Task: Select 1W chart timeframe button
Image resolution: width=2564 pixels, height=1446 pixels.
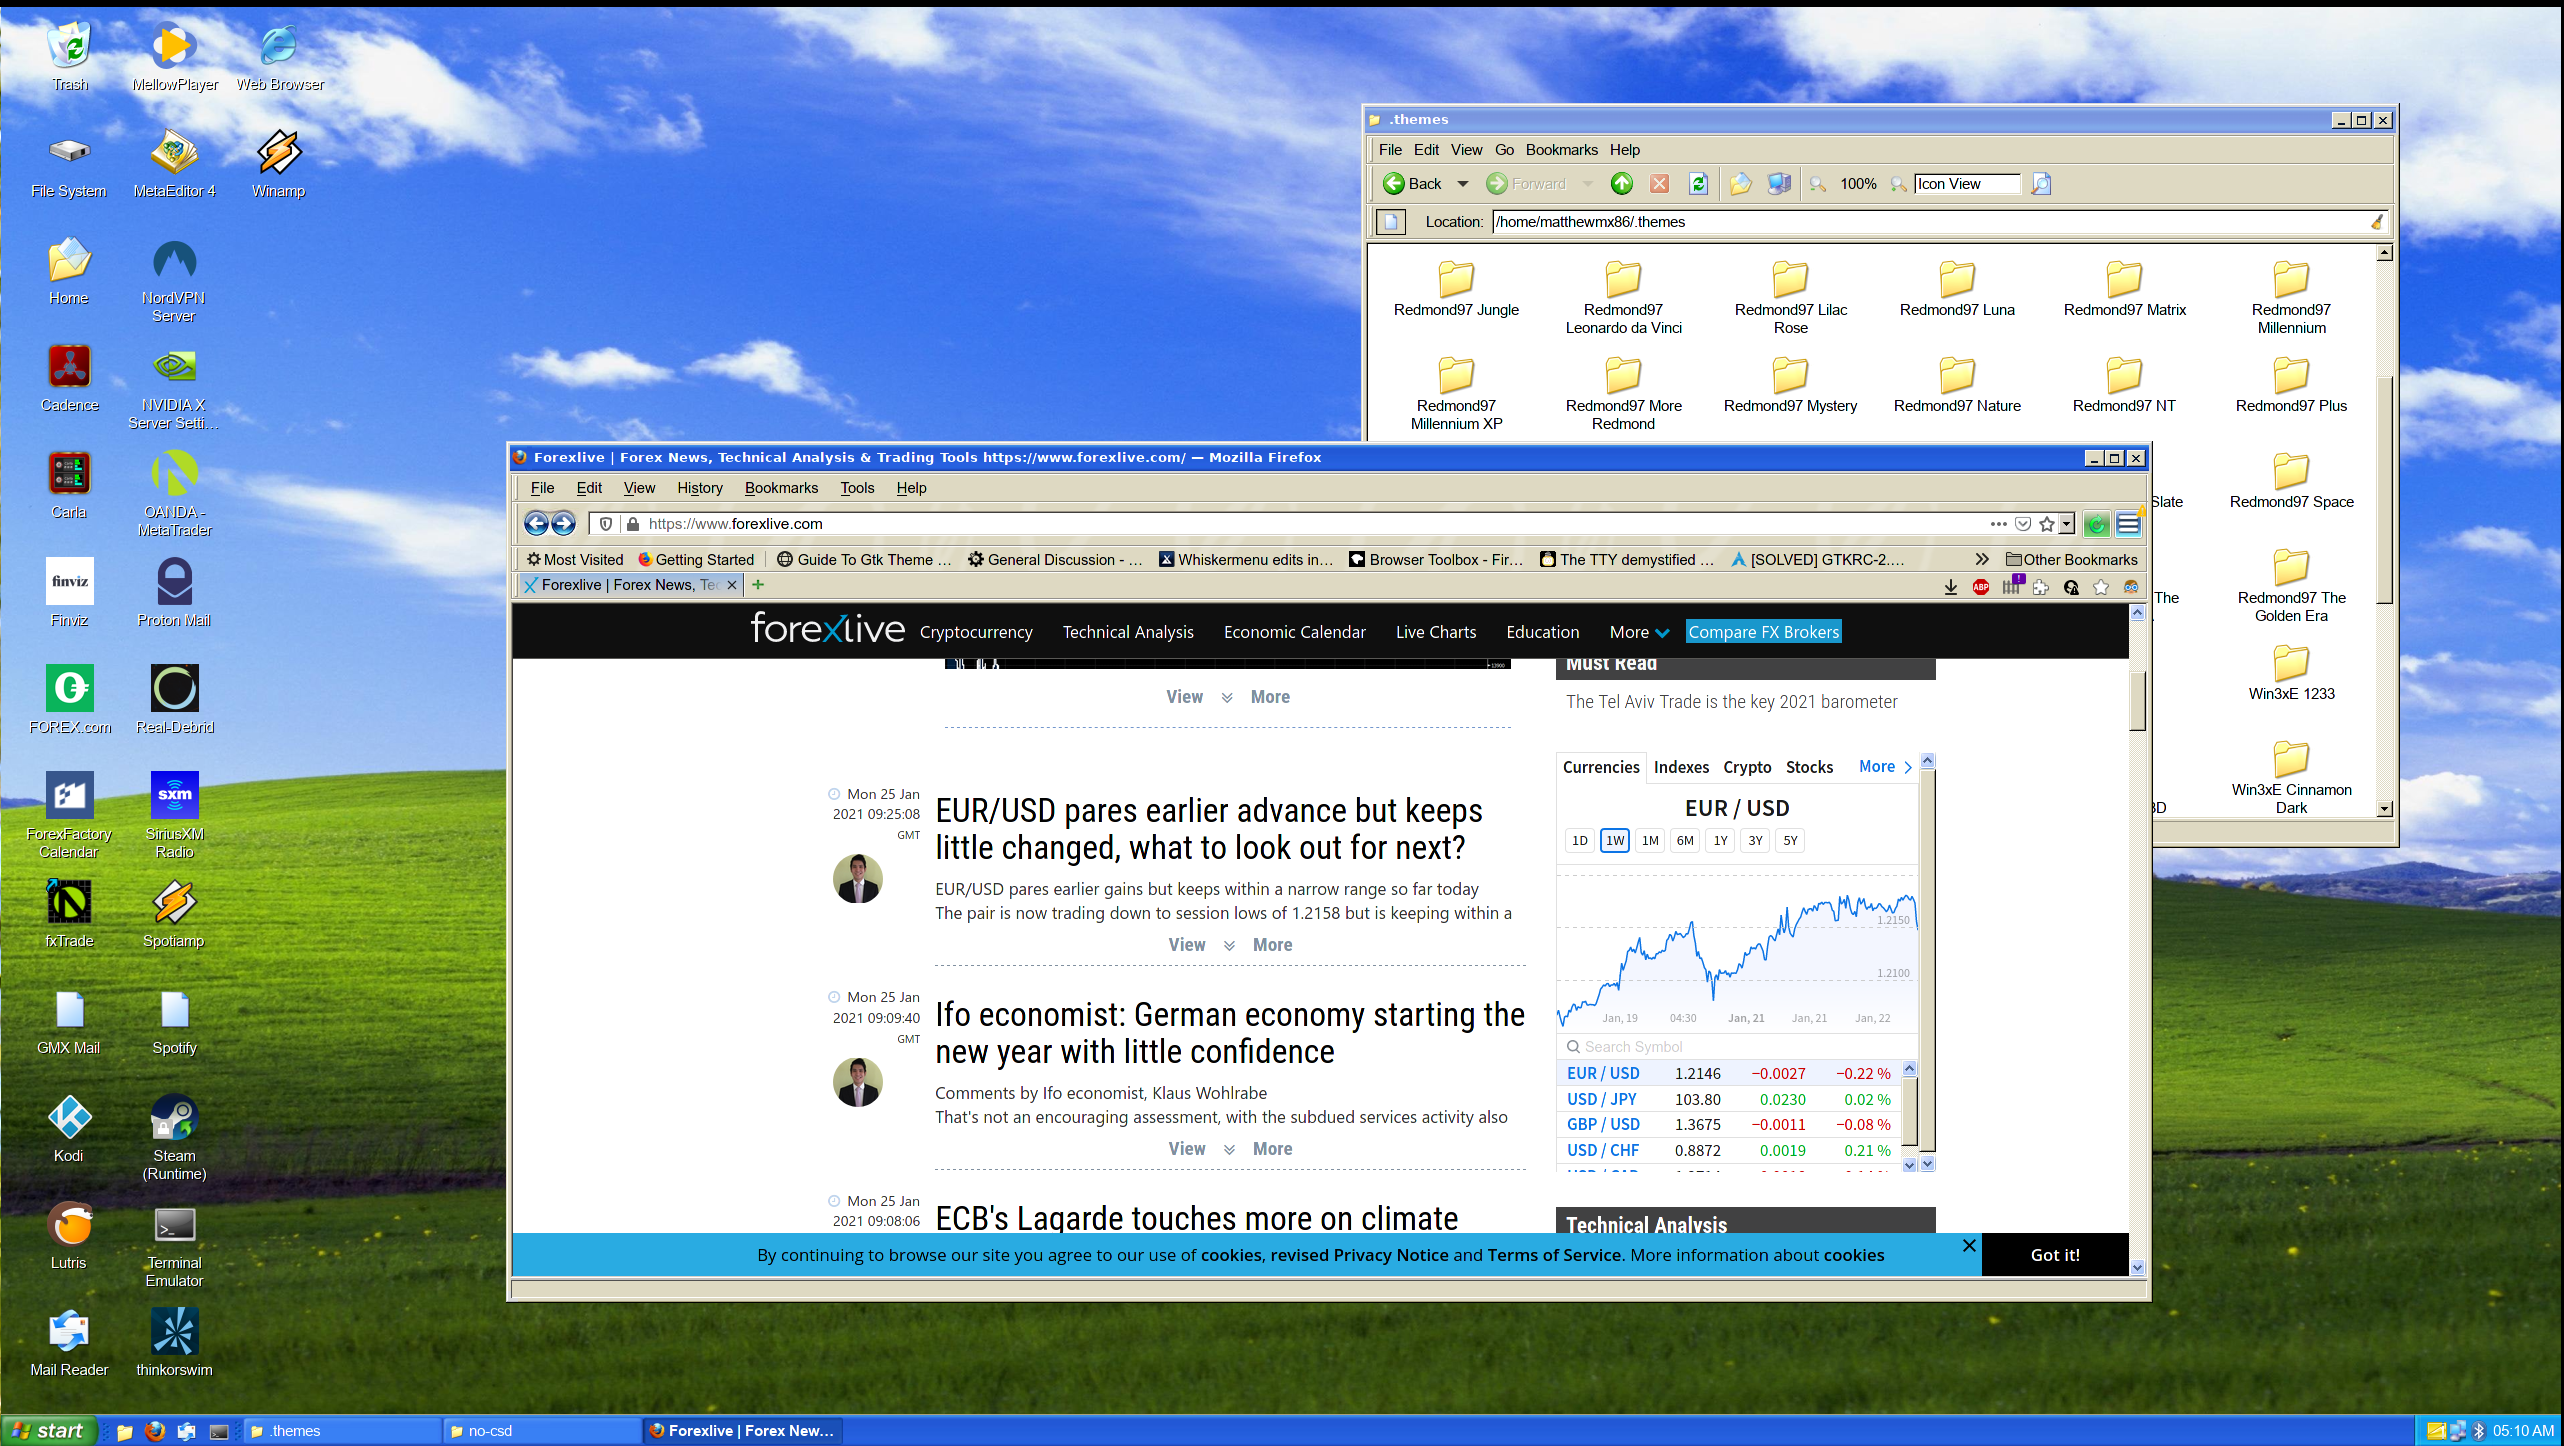Action: 1615,840
